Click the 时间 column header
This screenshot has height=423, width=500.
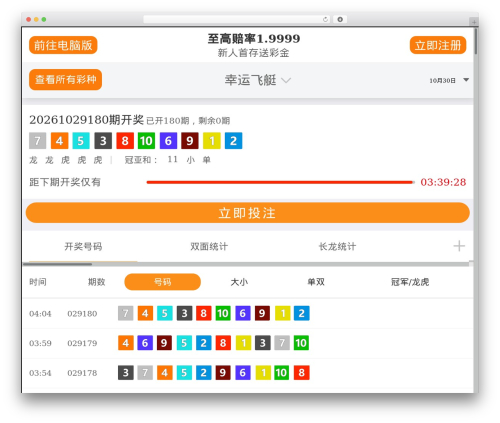click(x=38, y=282)
